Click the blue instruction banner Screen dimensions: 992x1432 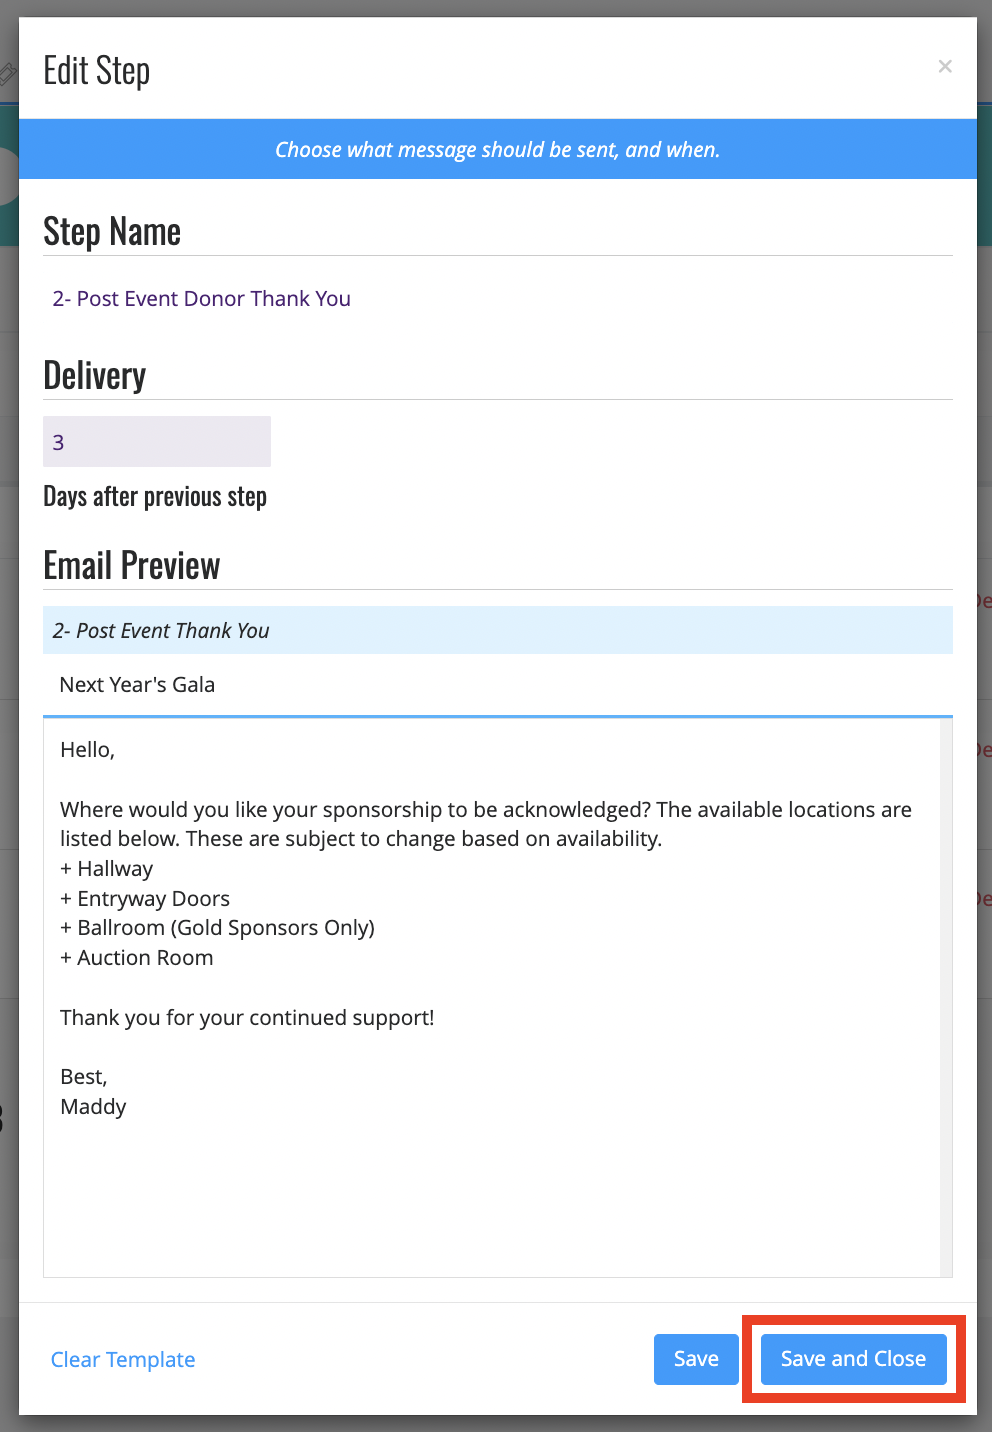[x=497, y=149]
